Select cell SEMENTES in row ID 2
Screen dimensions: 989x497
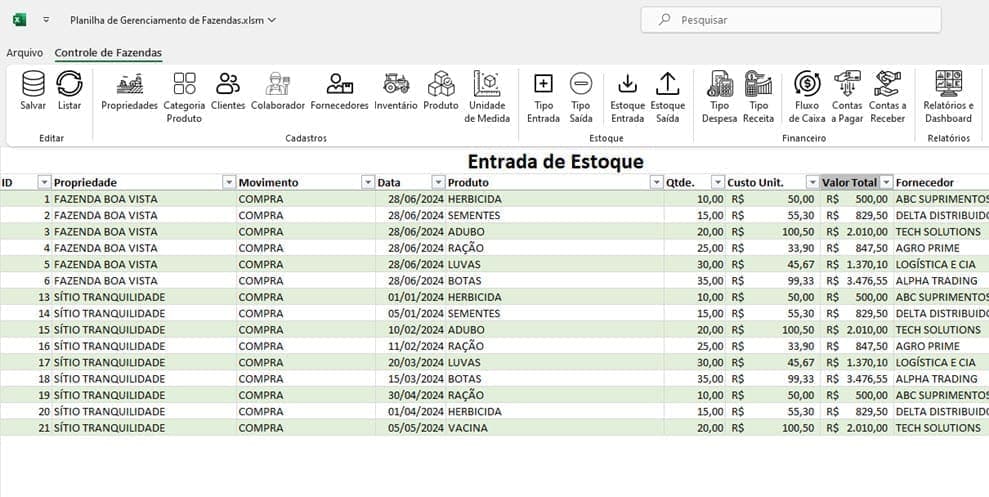click(555, 215)
